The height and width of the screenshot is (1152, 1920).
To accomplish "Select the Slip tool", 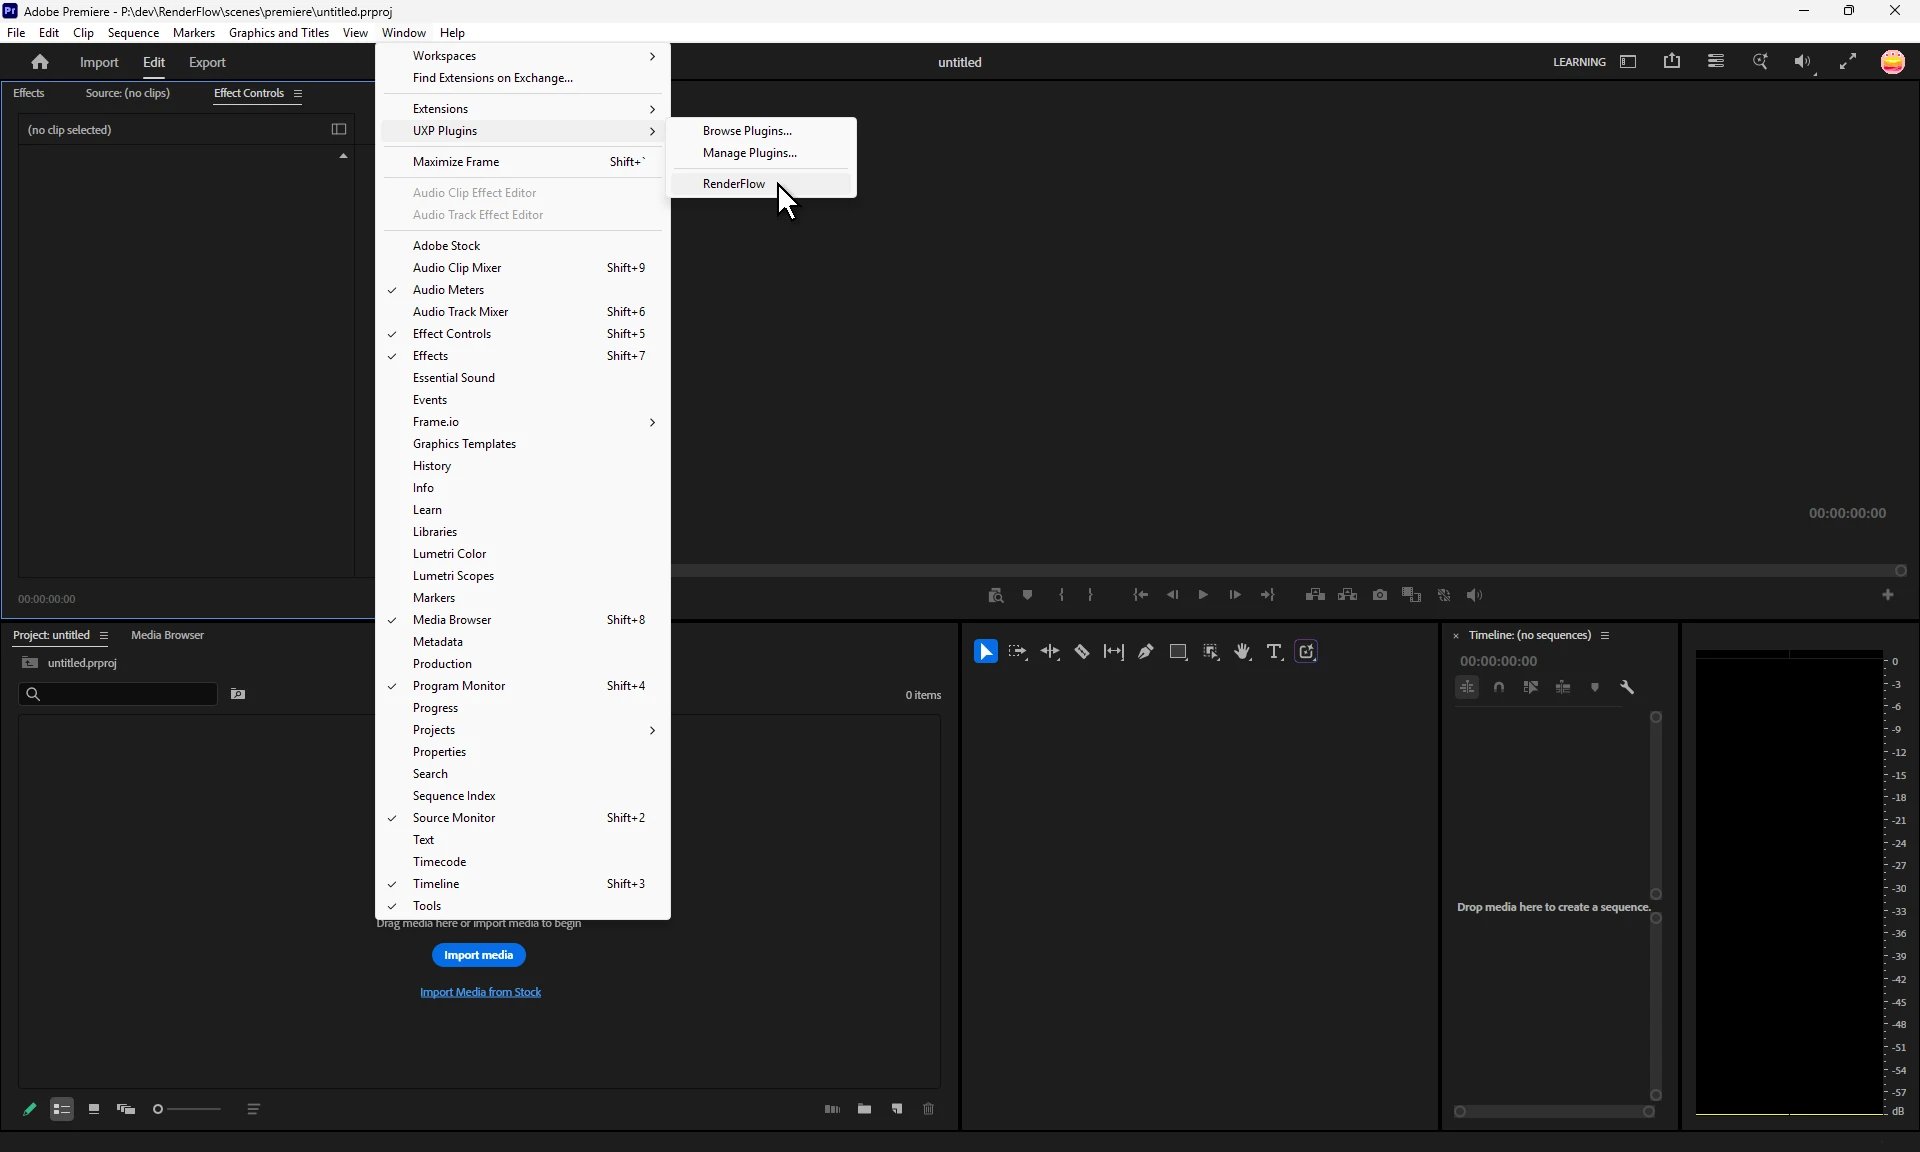I will click(1114, 652).
